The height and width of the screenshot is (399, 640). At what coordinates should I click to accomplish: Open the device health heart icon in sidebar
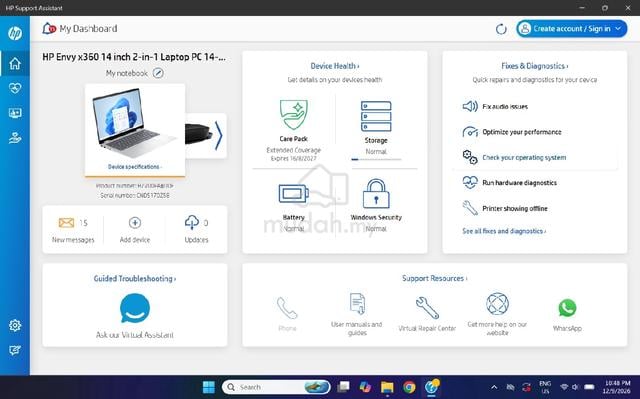[x=15, y=88]
